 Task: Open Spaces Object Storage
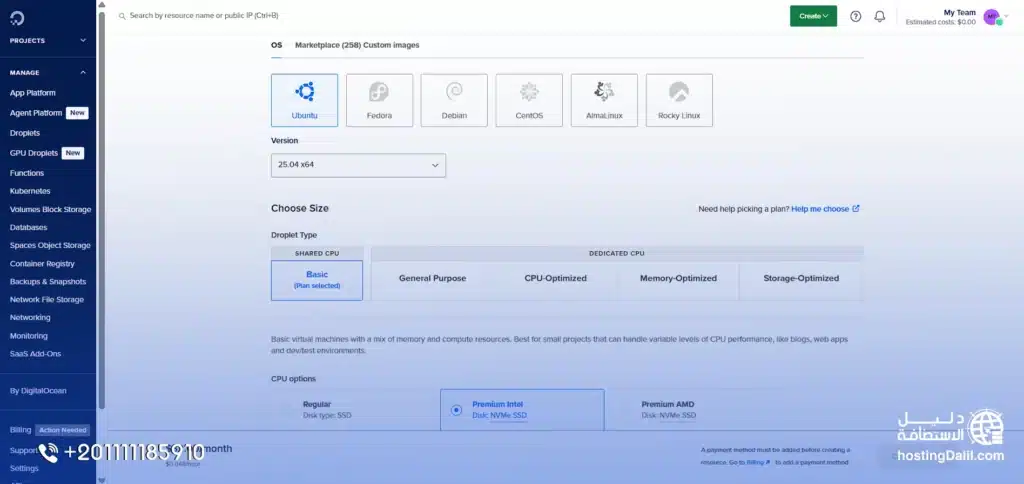[50, 246]
